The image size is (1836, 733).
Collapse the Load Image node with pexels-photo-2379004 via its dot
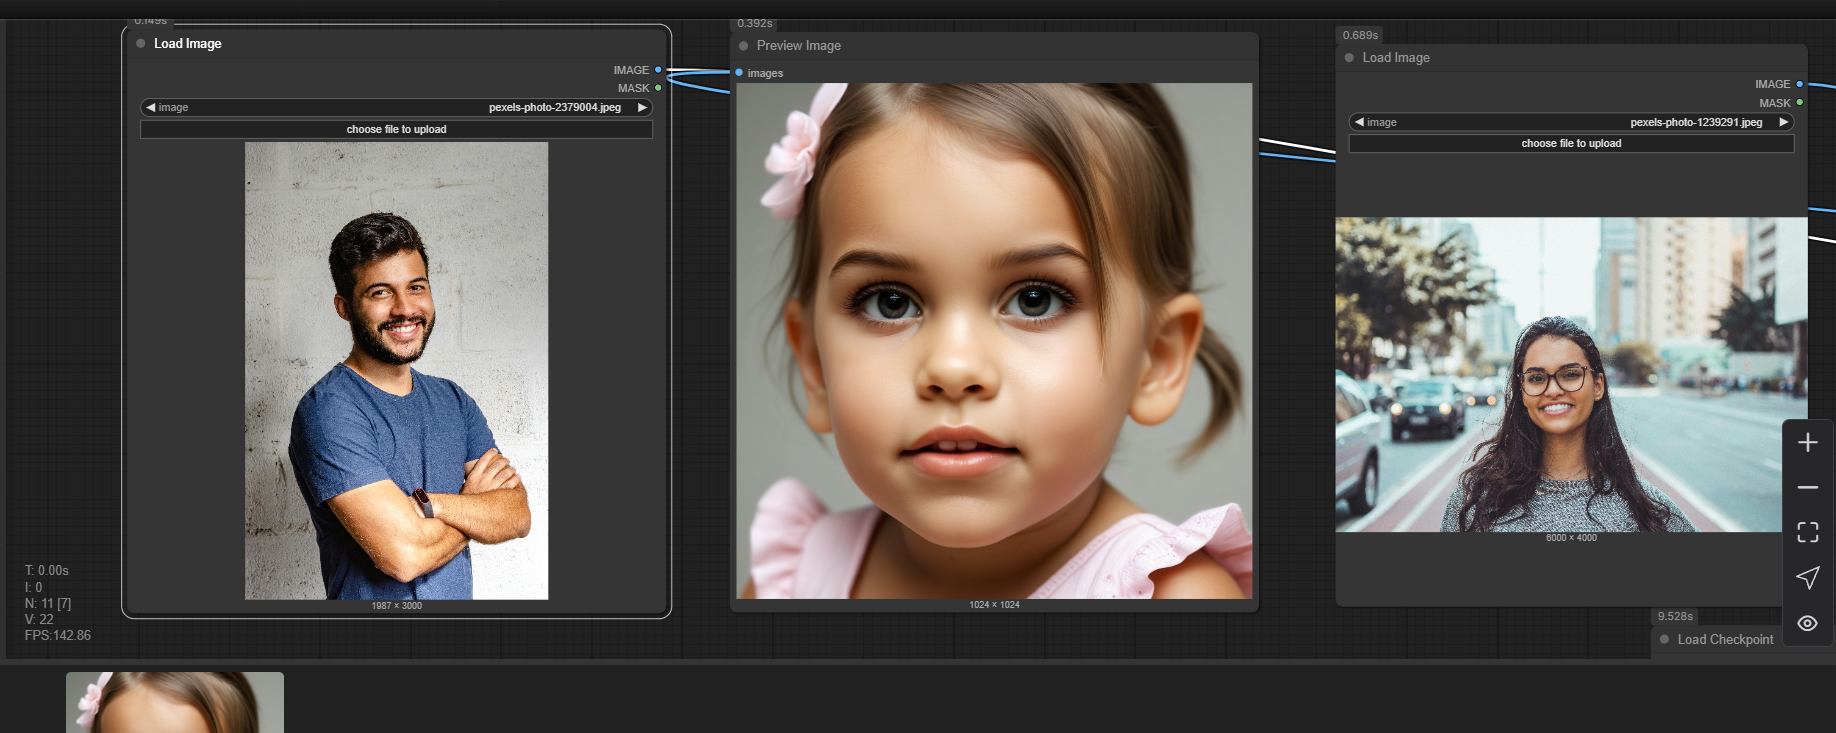141,43
